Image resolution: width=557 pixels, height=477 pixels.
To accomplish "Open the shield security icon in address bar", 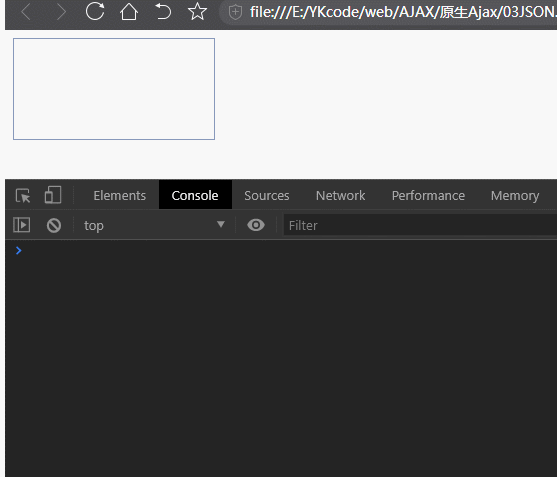I will click(235, 12).
